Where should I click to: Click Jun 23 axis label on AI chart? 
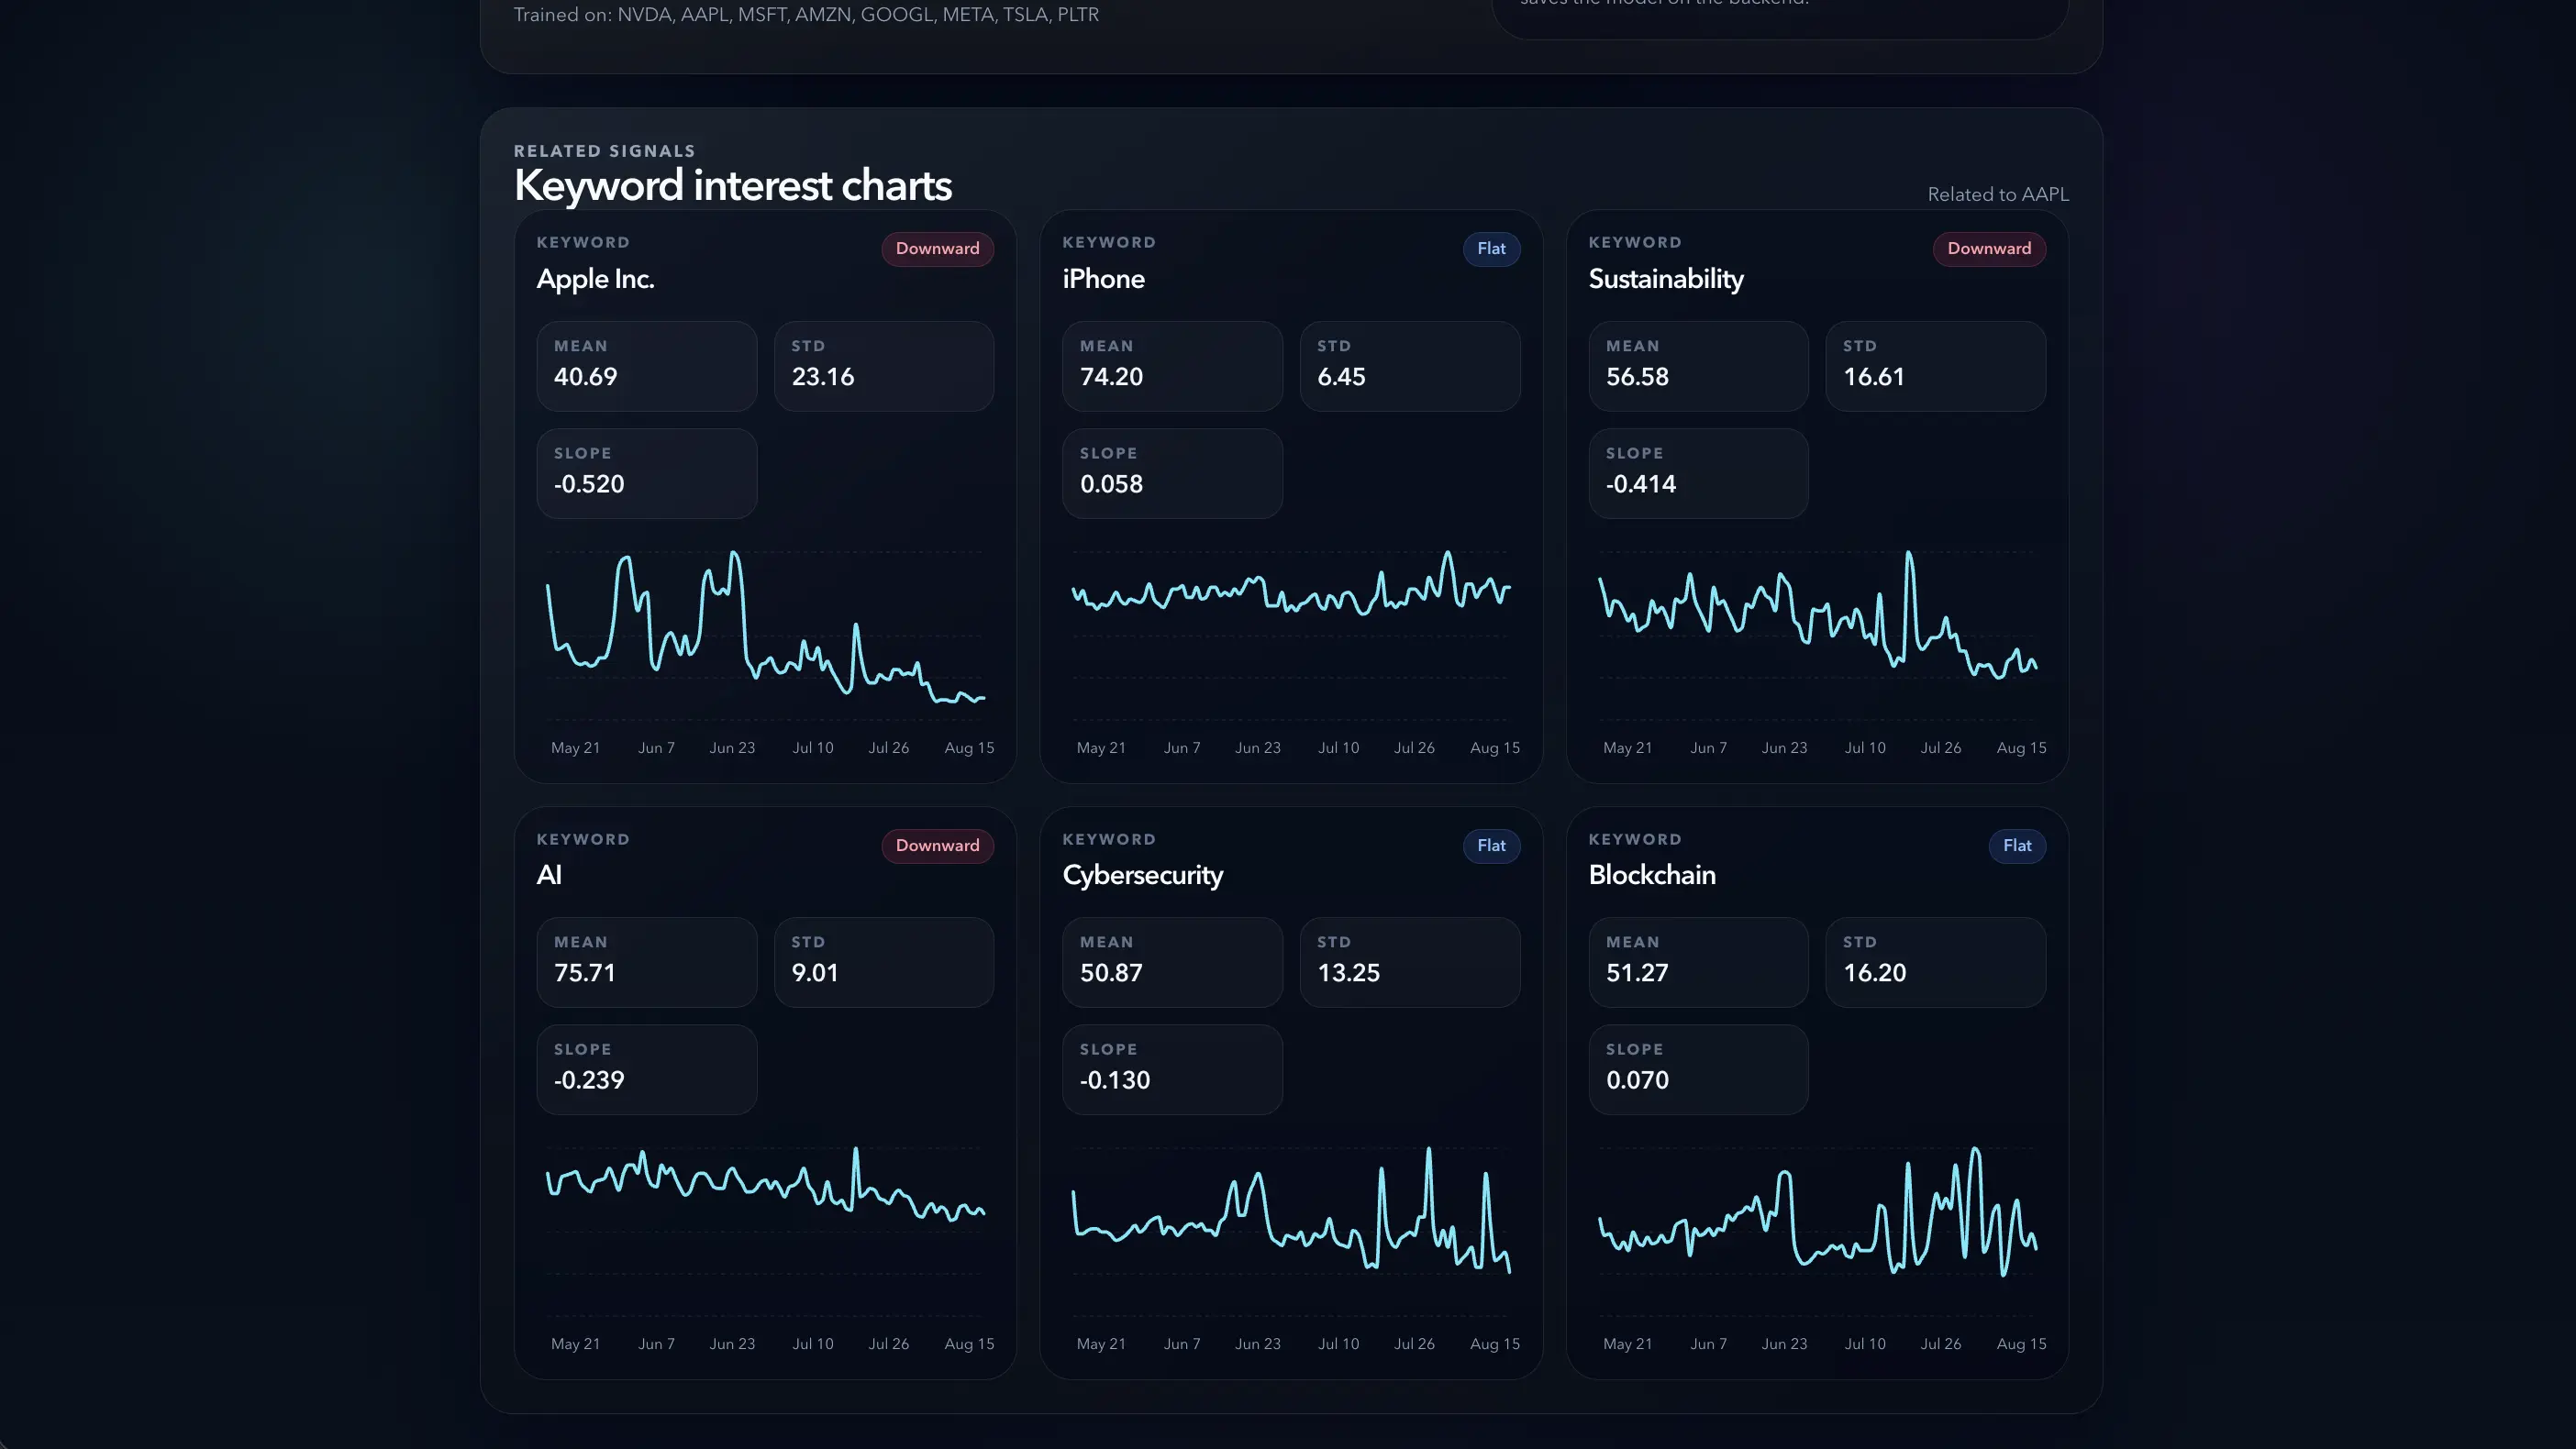click(732, 1344)
